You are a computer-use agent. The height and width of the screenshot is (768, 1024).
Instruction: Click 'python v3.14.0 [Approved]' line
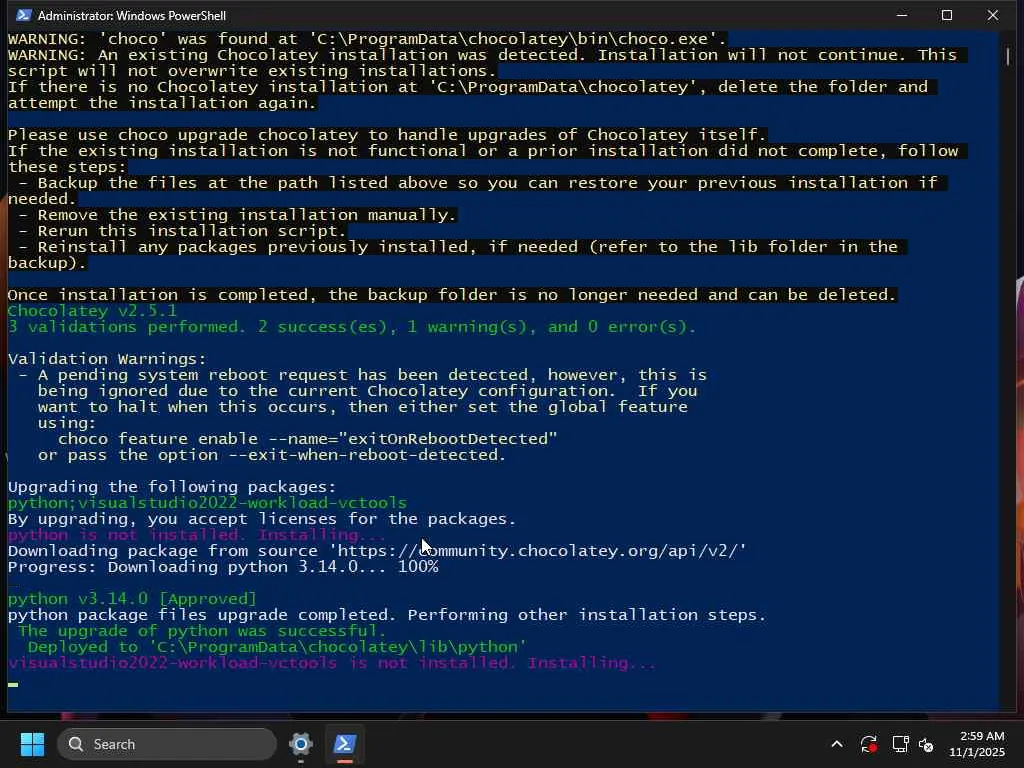pyautogui.click(x=132, y=599)
